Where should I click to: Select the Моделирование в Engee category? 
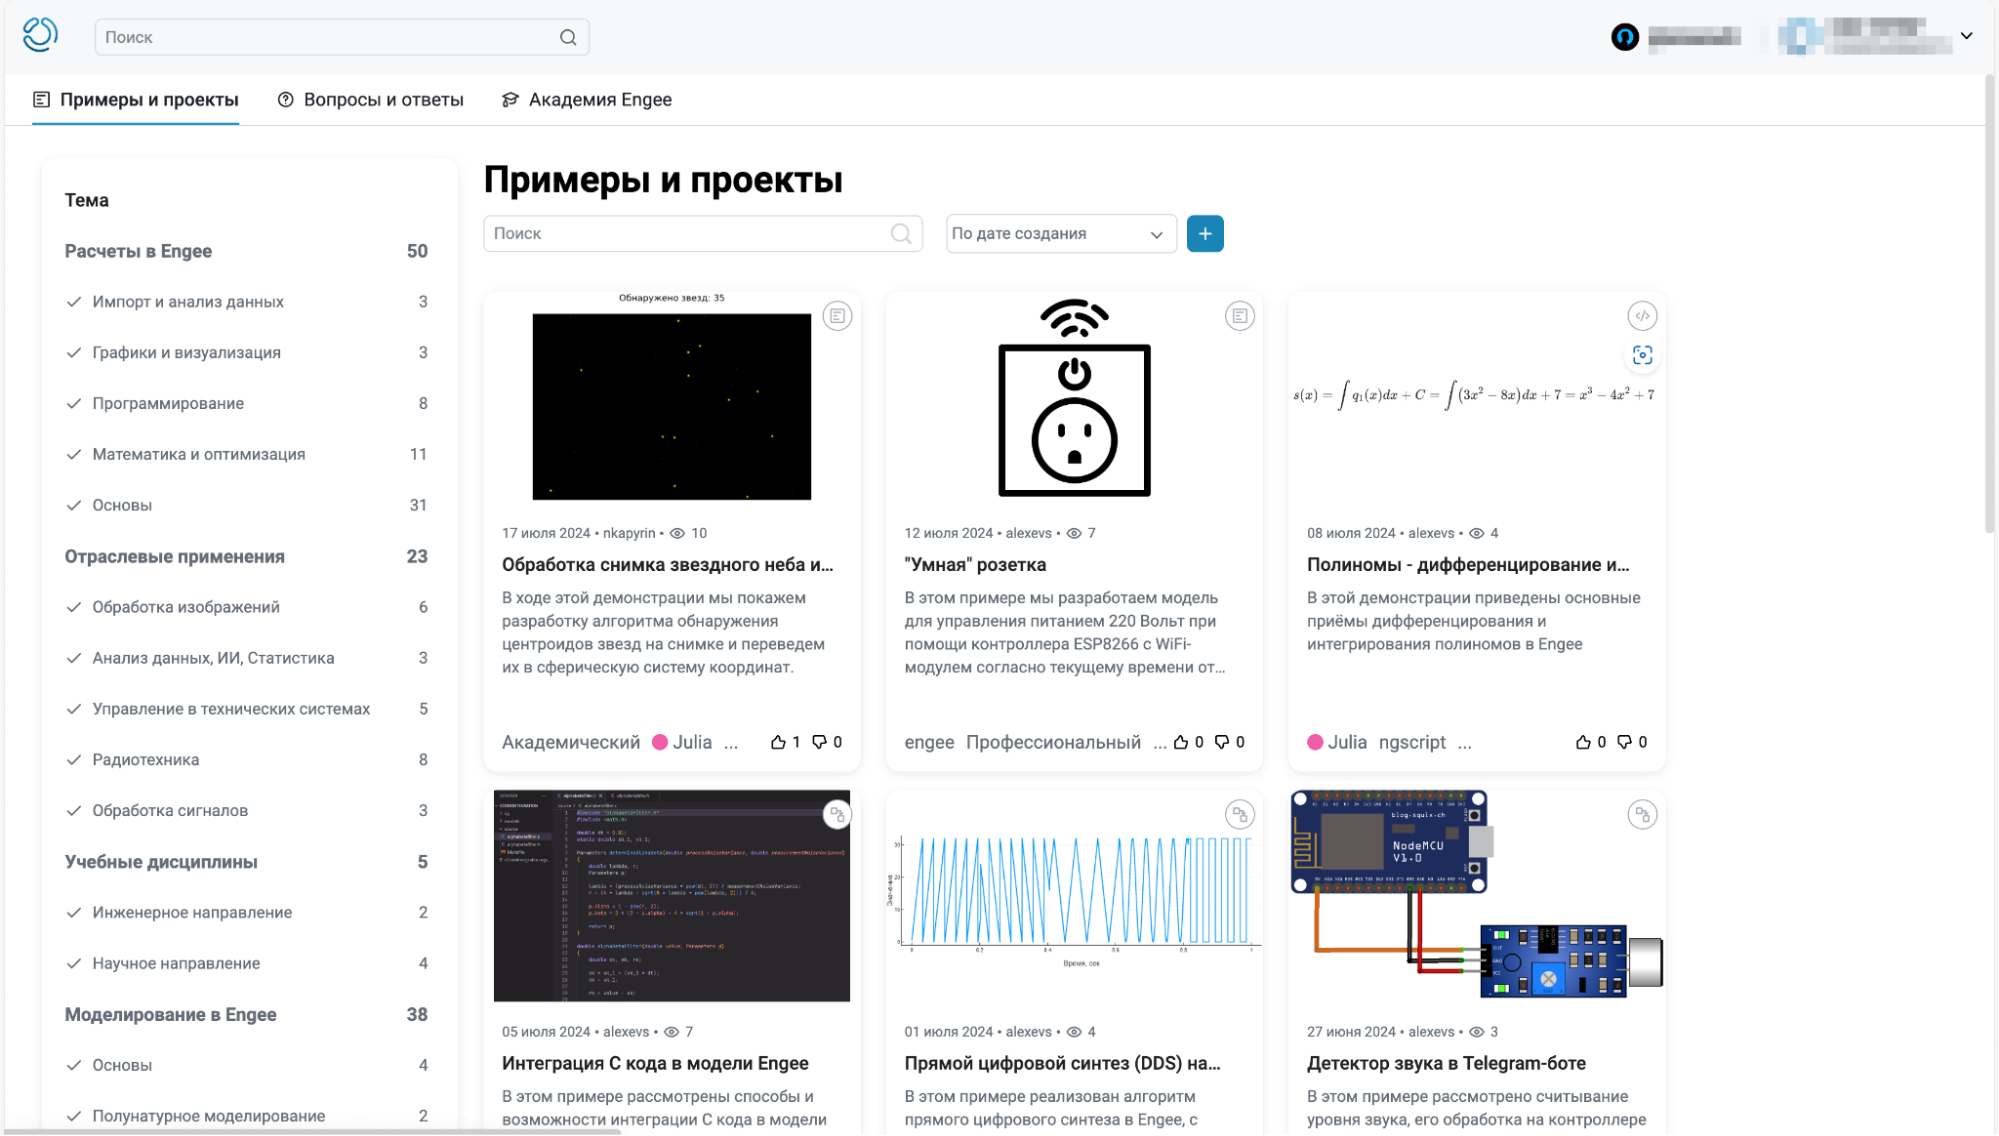tap(246, 1015)
